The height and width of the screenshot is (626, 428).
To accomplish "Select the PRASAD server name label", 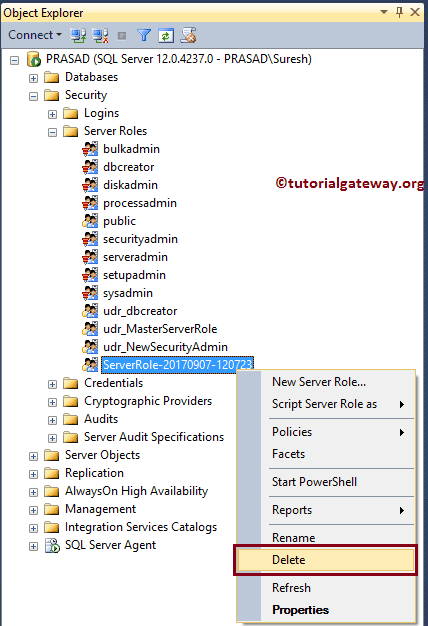I will (179, 59).
